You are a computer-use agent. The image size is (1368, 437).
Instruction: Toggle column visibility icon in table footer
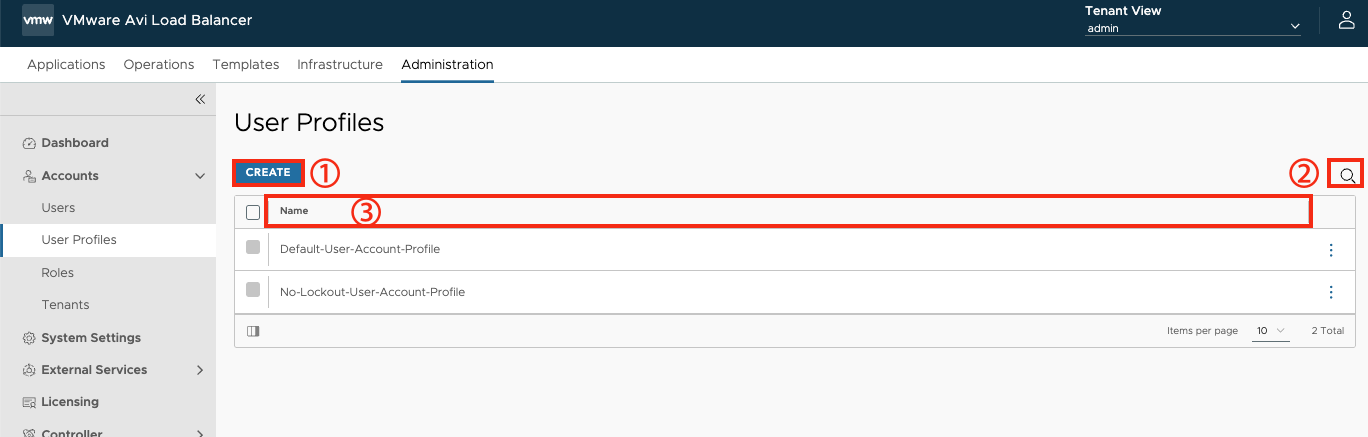tap(253, 331)
